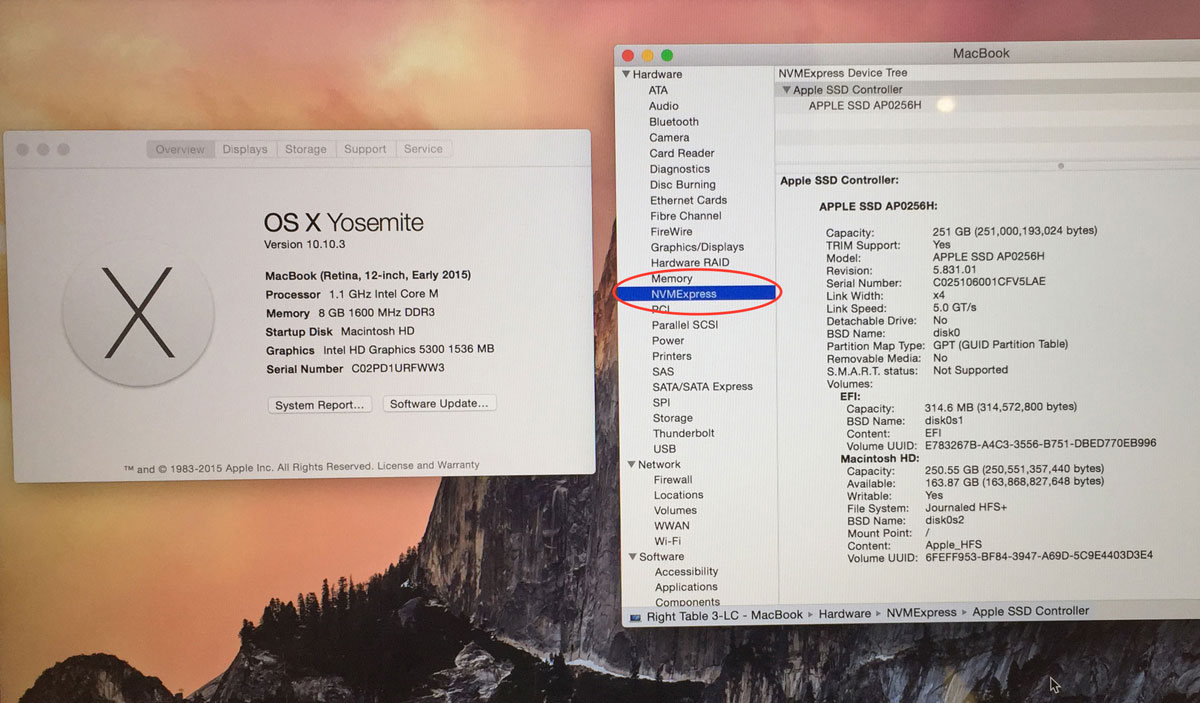Select Storage in the Hardware list

pos(673,418)
